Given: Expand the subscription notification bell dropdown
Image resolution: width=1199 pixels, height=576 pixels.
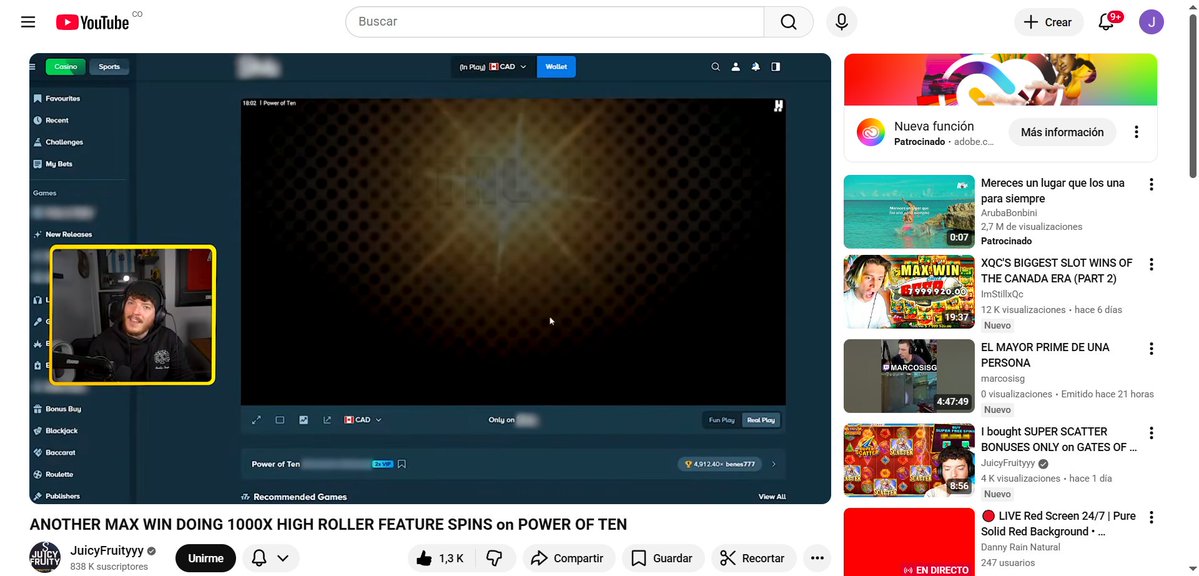Looking at the screenshot, I should click(x=271, y=558).
